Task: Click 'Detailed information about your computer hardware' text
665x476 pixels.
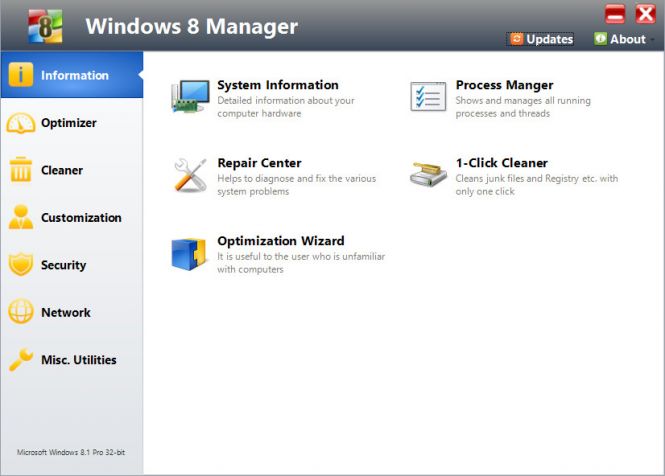Action: point(286,107)
